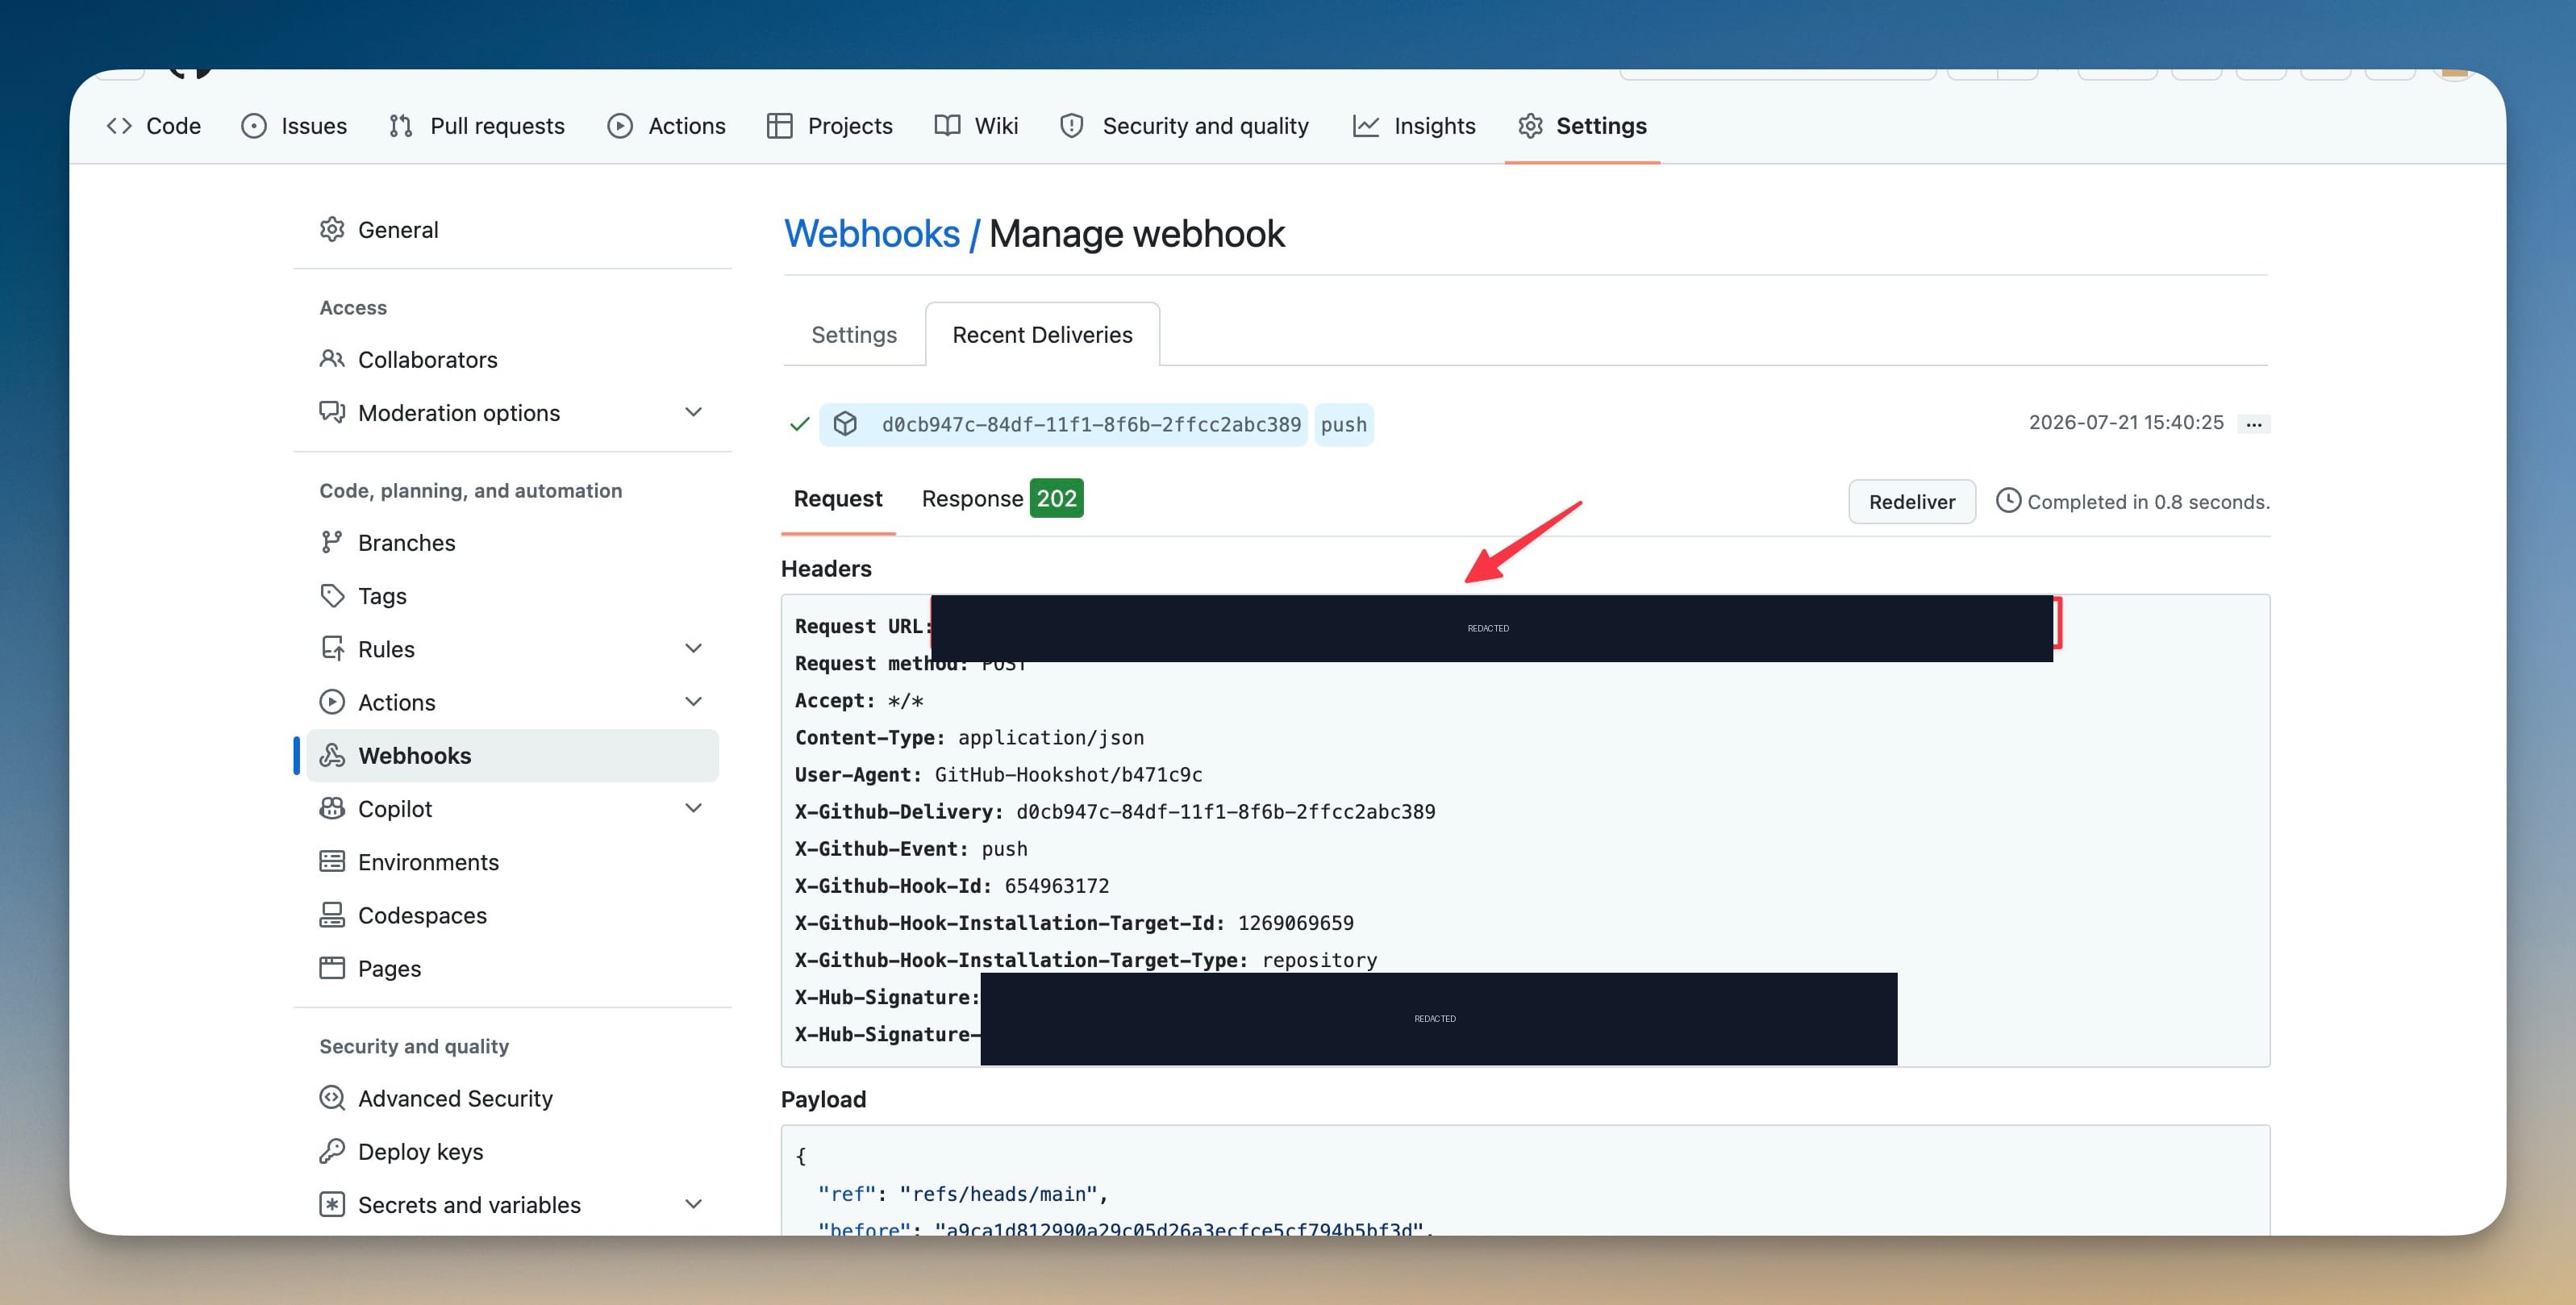Screen dimensions: 2576x1305
Task: Open Codespaces settings page
Action: point(513,915)
